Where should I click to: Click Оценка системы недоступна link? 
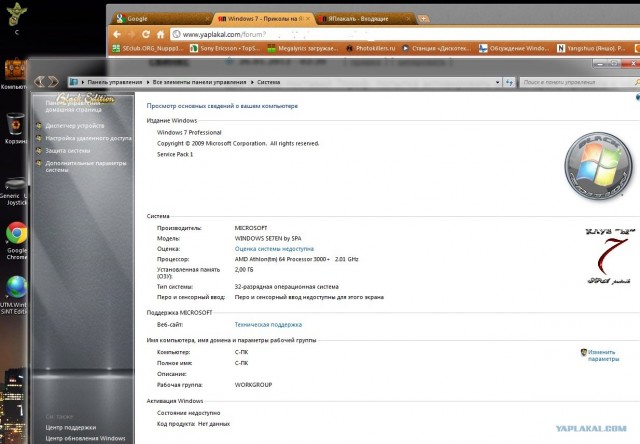click(x=274, y=249)
